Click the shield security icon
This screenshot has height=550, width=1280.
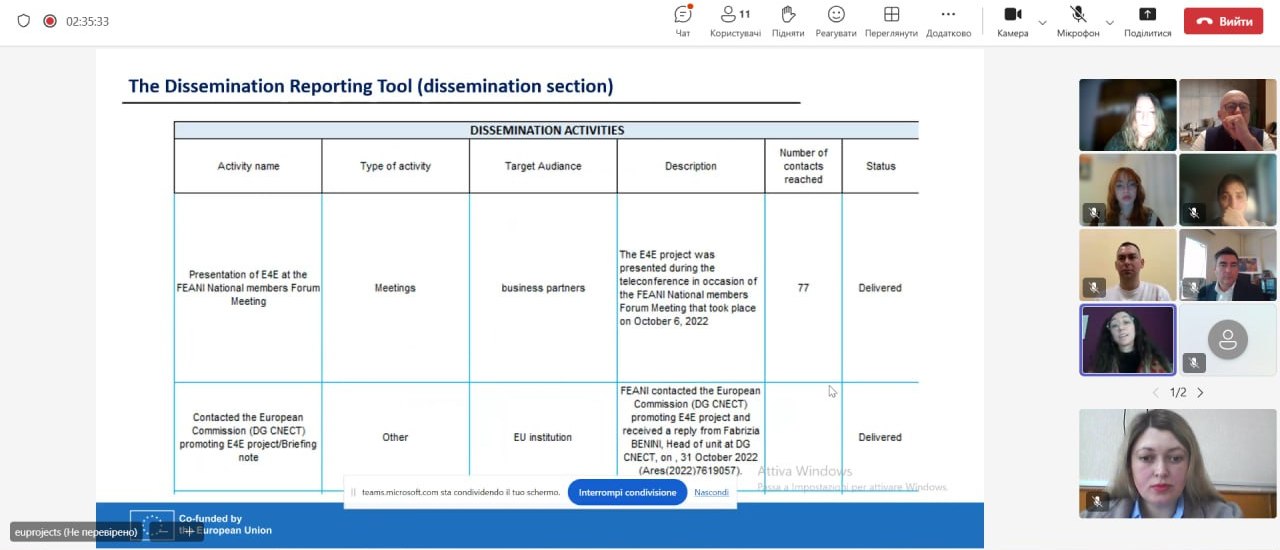coord(24,21)
